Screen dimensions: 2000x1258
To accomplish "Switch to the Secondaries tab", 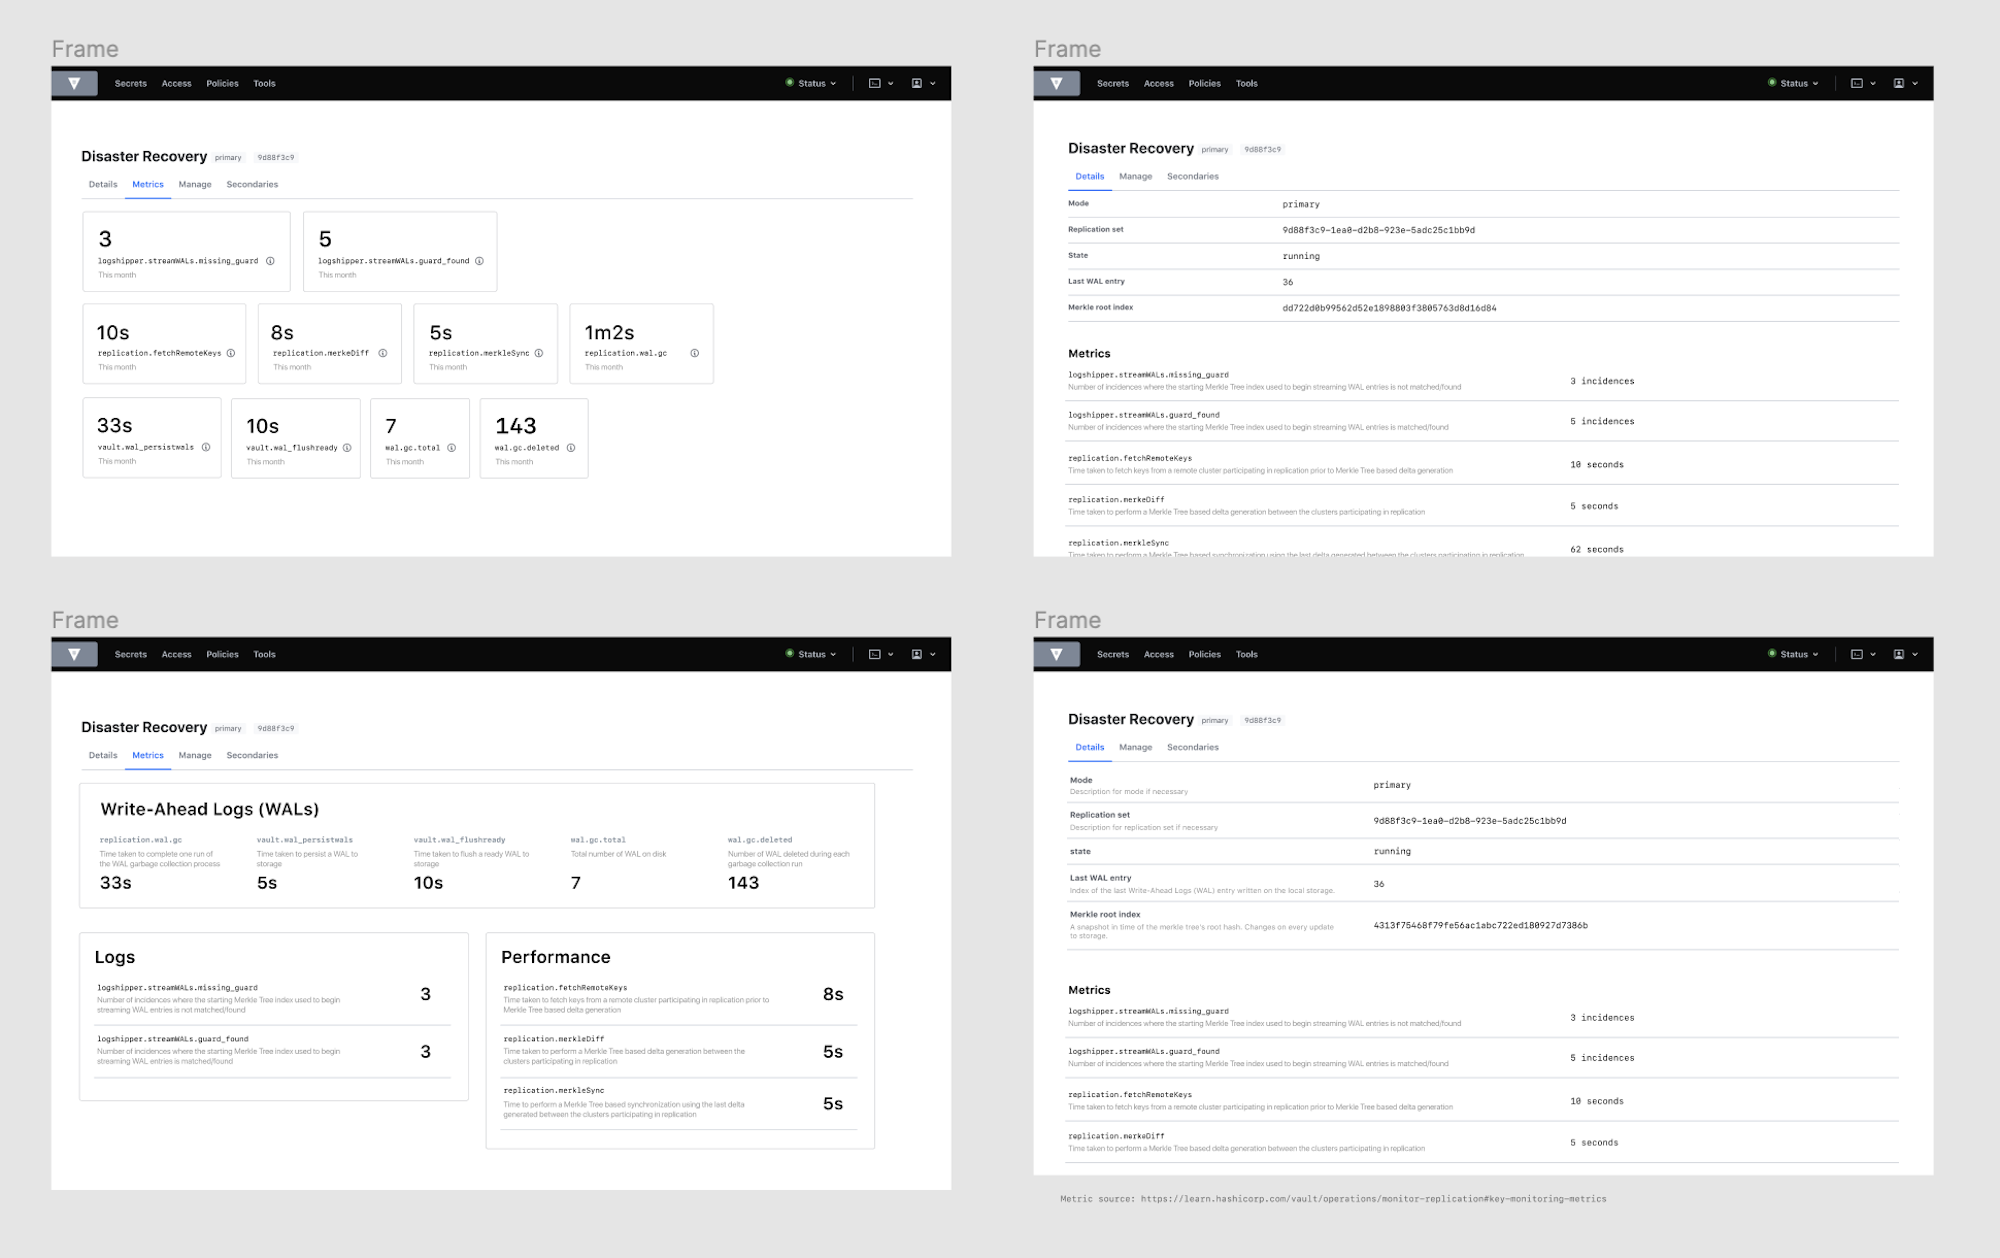I will click(x=251, y=184).
